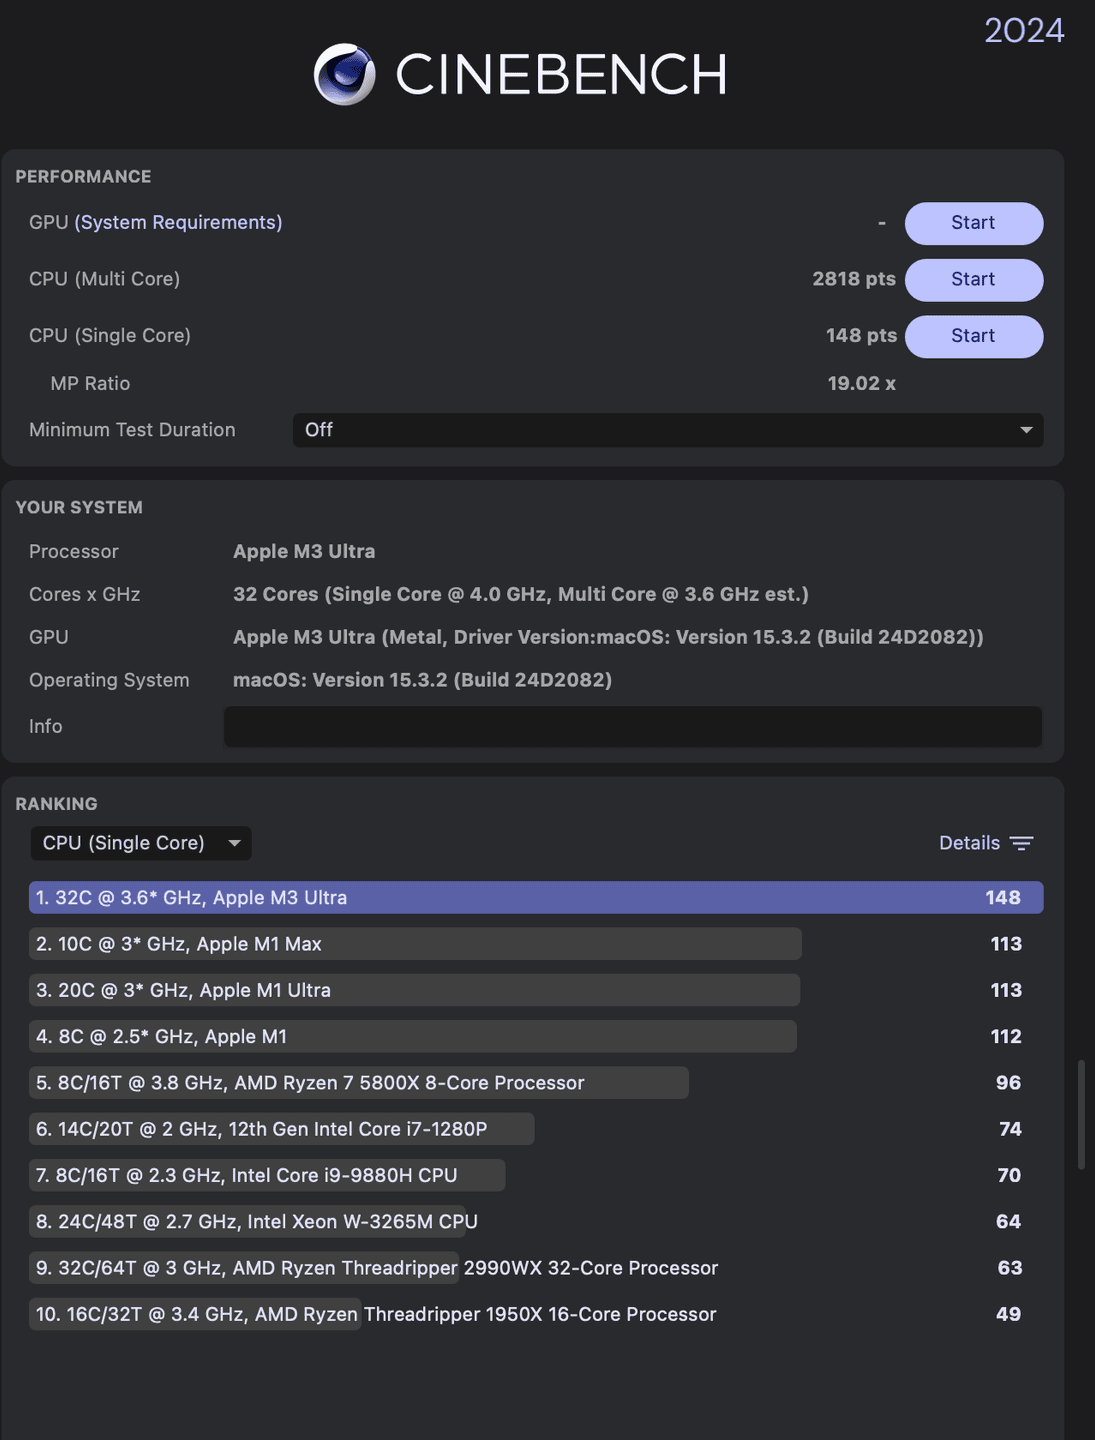Select the AMD Ryzen 7 5800X row
1095x1440 pixels.
click(x=536, y=1083)
